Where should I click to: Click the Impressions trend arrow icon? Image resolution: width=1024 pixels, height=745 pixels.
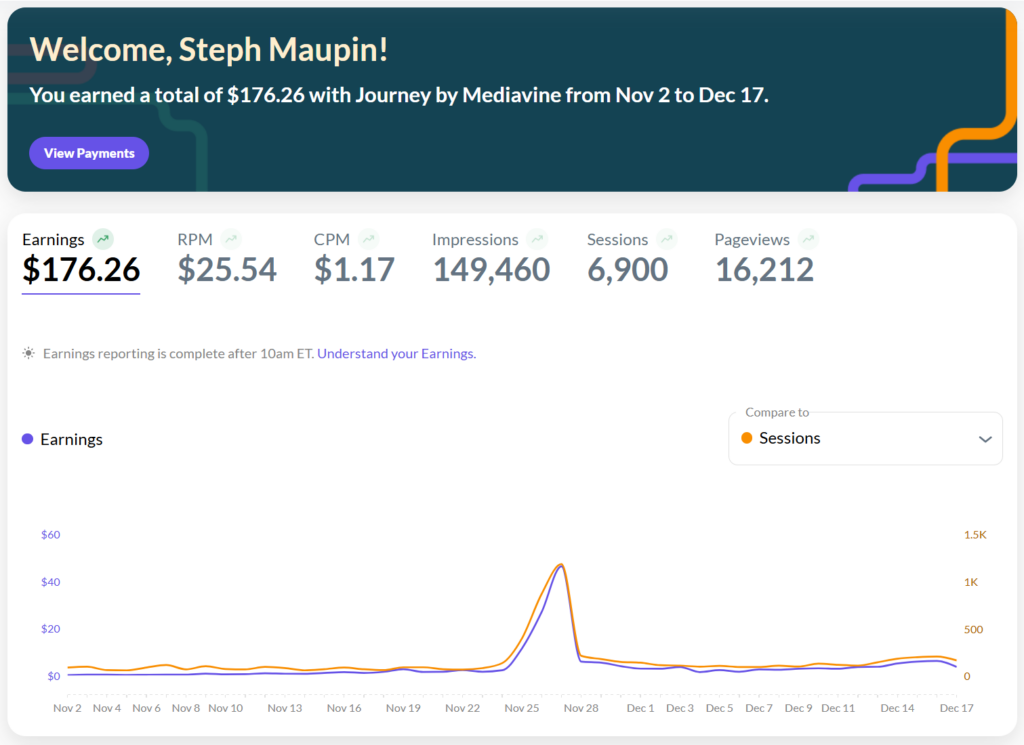click(538, 239)
